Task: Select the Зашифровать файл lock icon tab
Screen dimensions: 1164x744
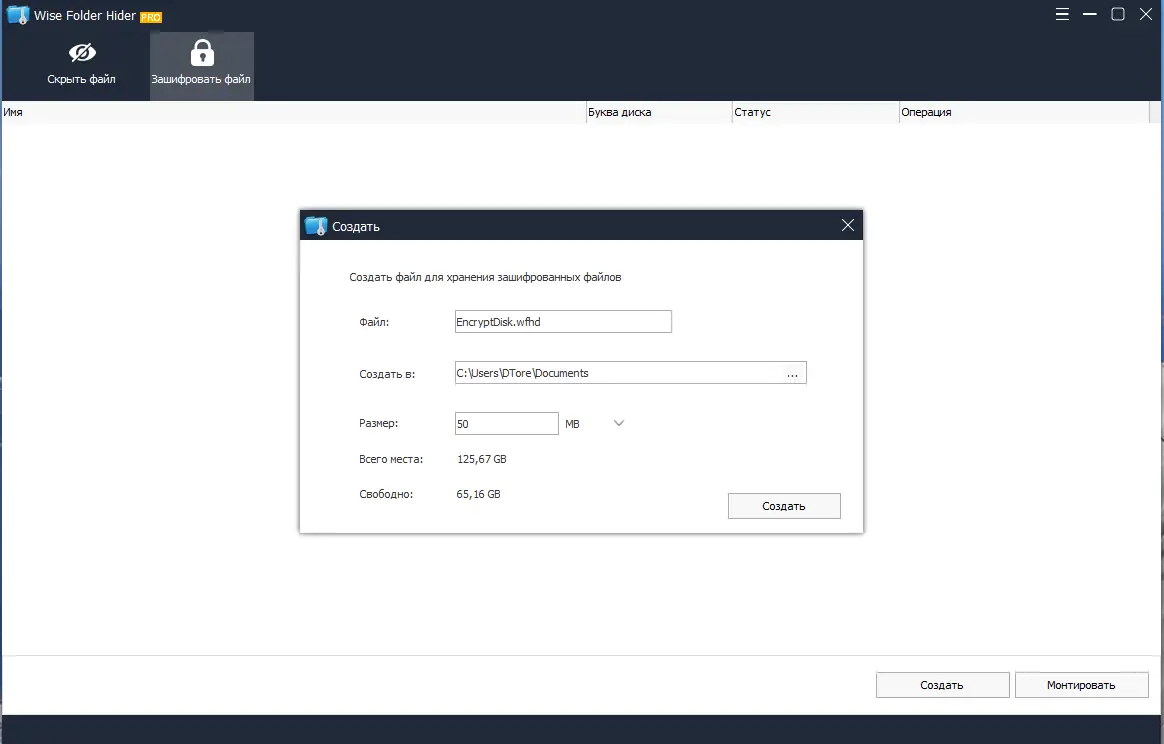Action: click(201, 65)
